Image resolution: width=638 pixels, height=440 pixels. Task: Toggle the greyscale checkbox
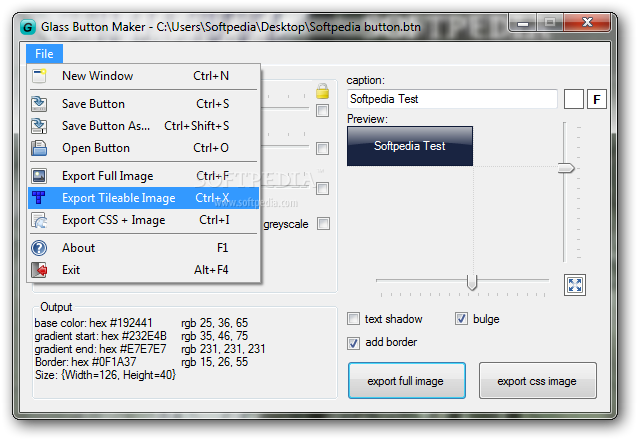click(323, 224)
